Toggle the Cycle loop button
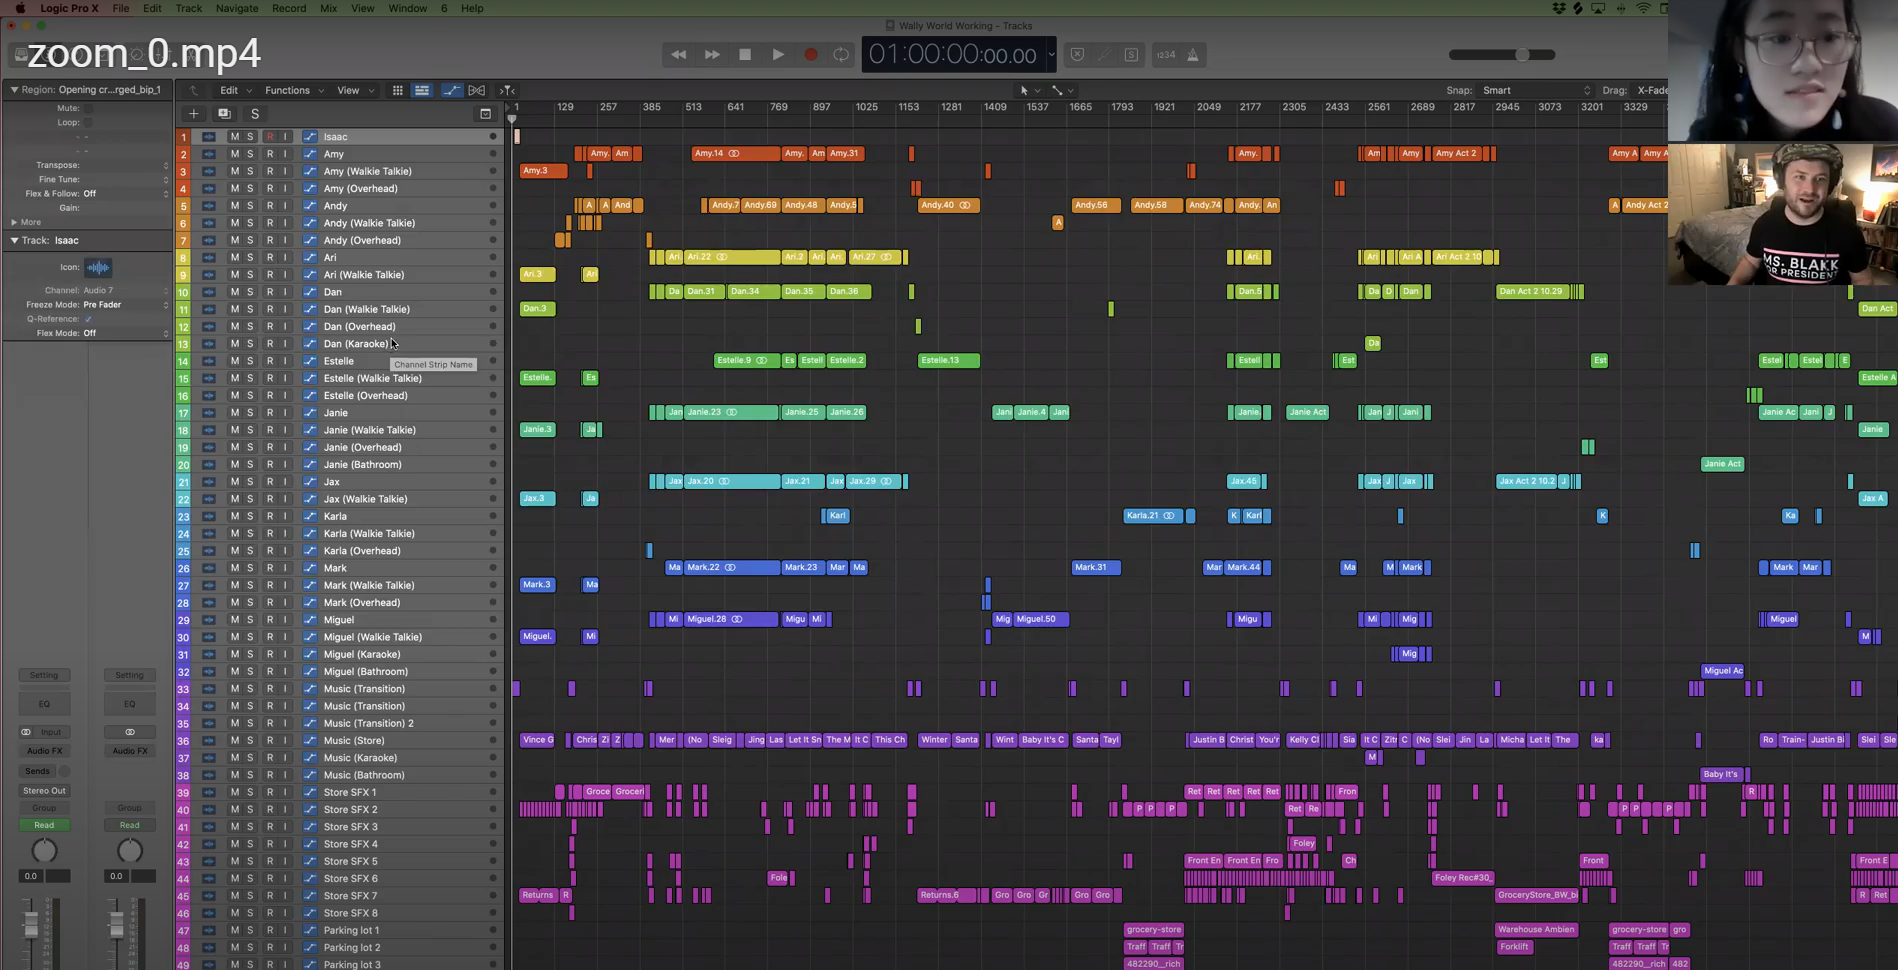Screen dimensions: 1898x970 [841, 55]
